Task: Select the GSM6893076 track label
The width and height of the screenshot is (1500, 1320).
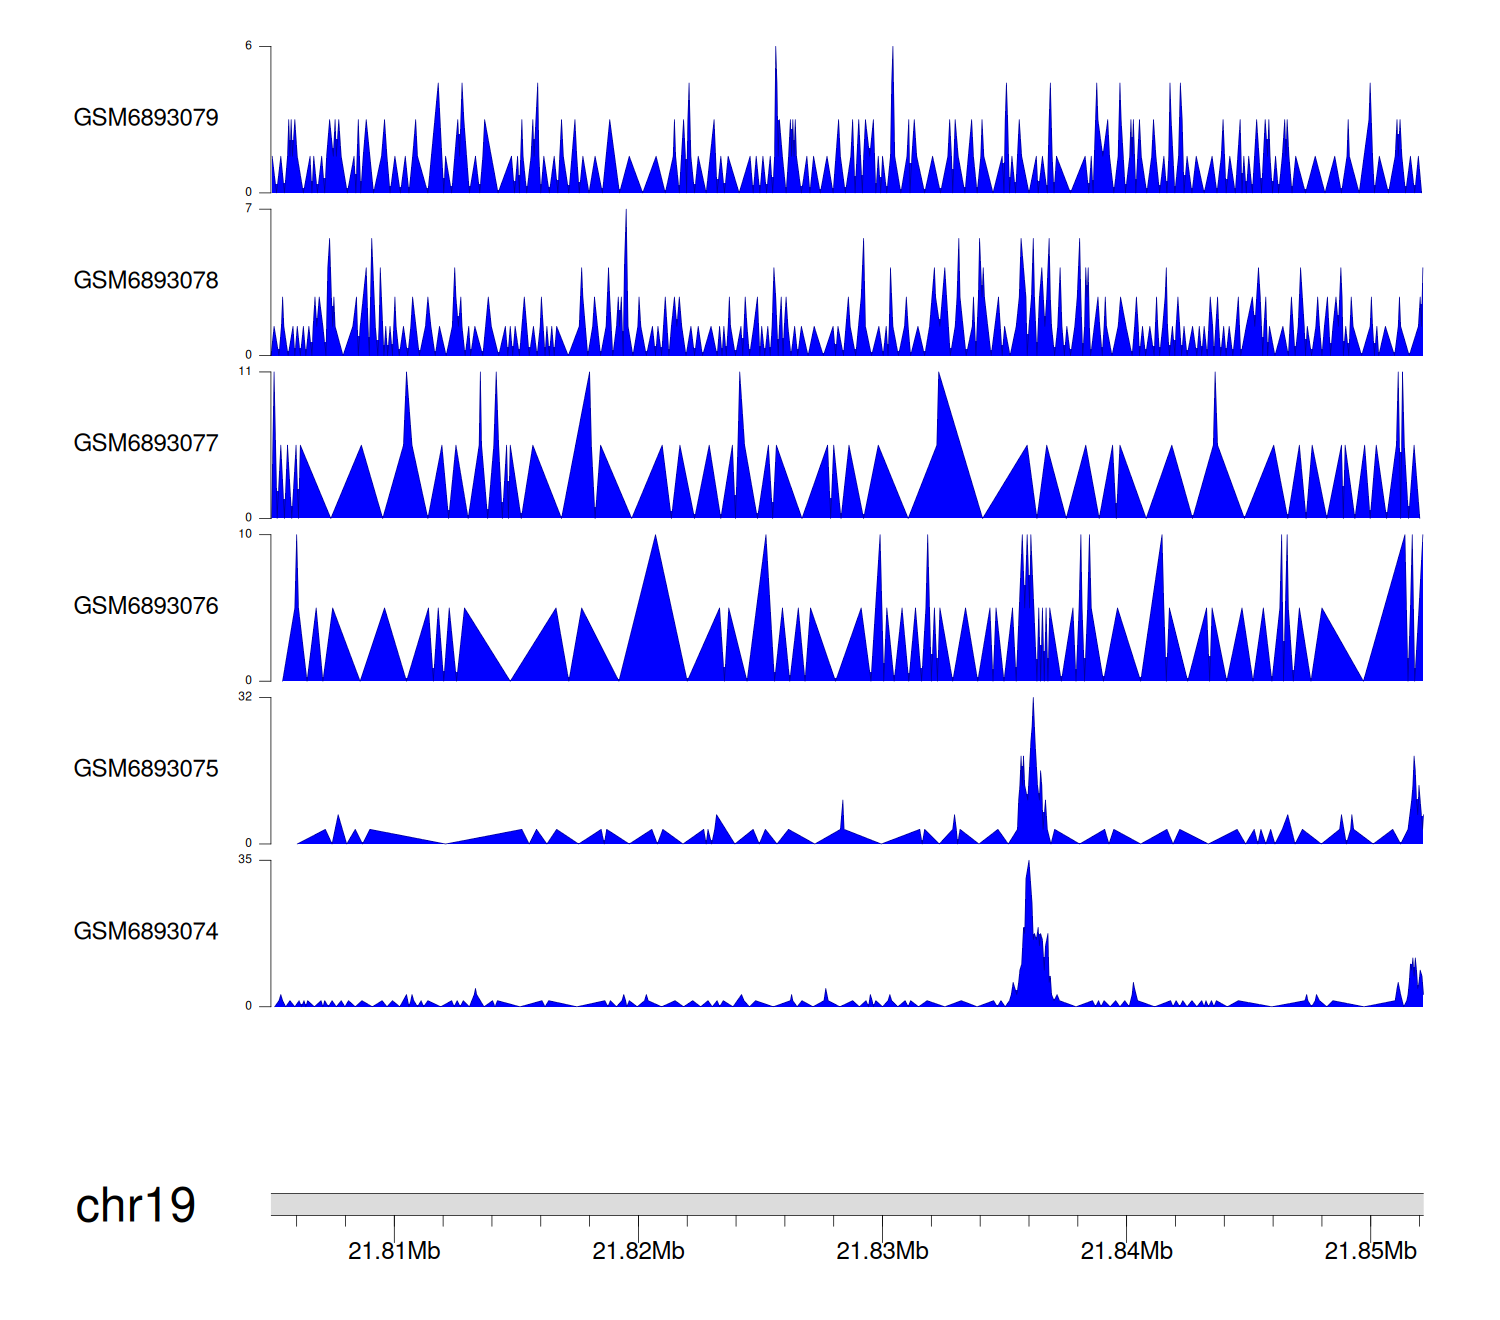Action: tap(146, 606)
